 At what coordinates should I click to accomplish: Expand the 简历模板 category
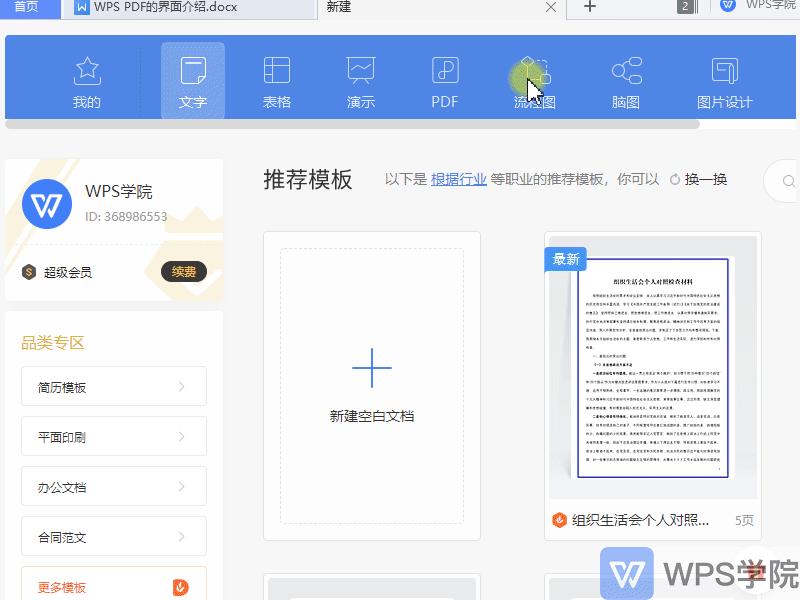113,386
